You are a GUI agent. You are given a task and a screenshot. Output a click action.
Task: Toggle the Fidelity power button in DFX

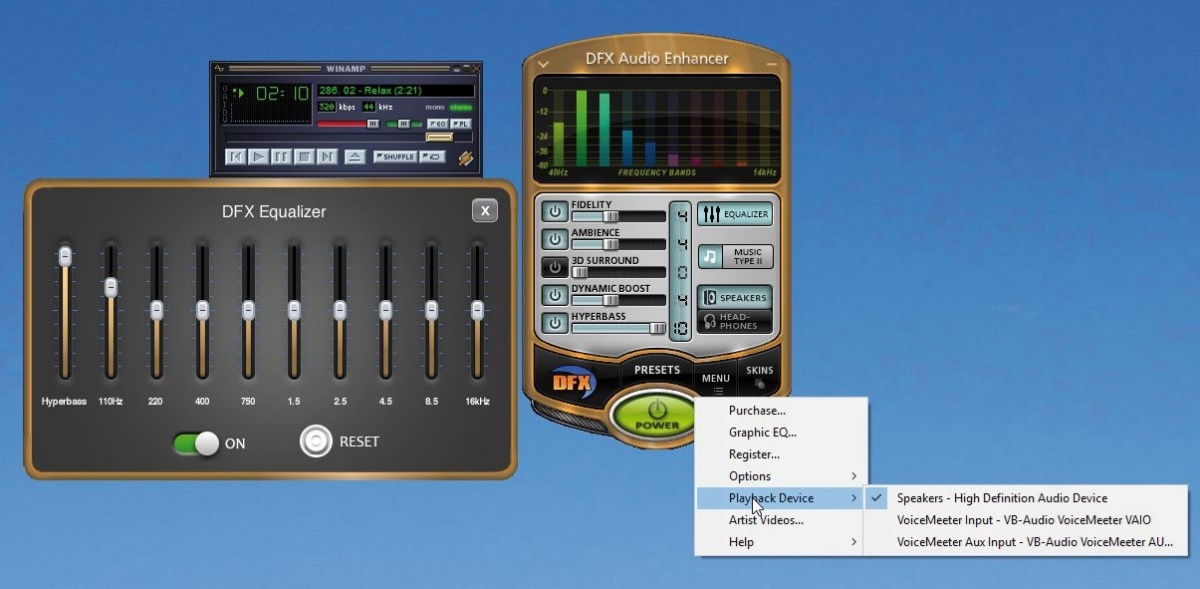[555, 212]
